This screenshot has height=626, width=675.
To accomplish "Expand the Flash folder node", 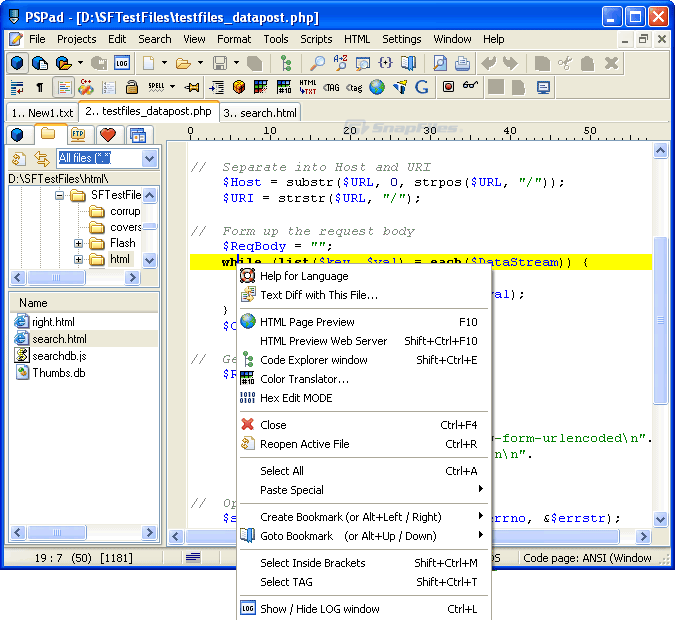I will (x=78, y=244).
